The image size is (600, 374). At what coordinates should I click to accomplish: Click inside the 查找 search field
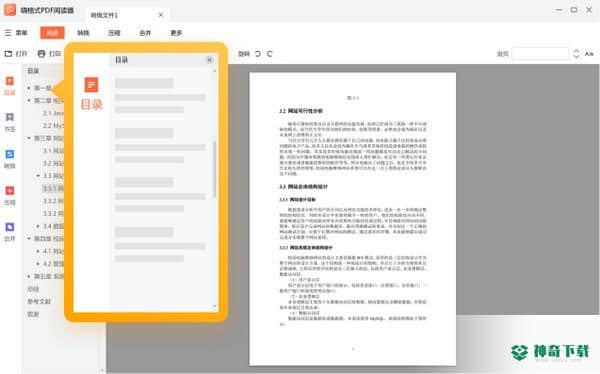[540, 54]
